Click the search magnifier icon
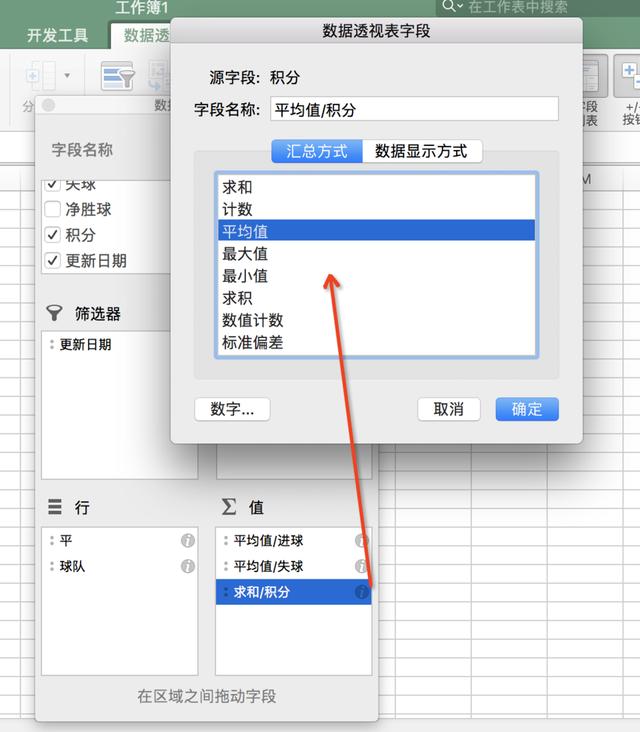Screen dimensions: 640x732 [x=451, y=7]
